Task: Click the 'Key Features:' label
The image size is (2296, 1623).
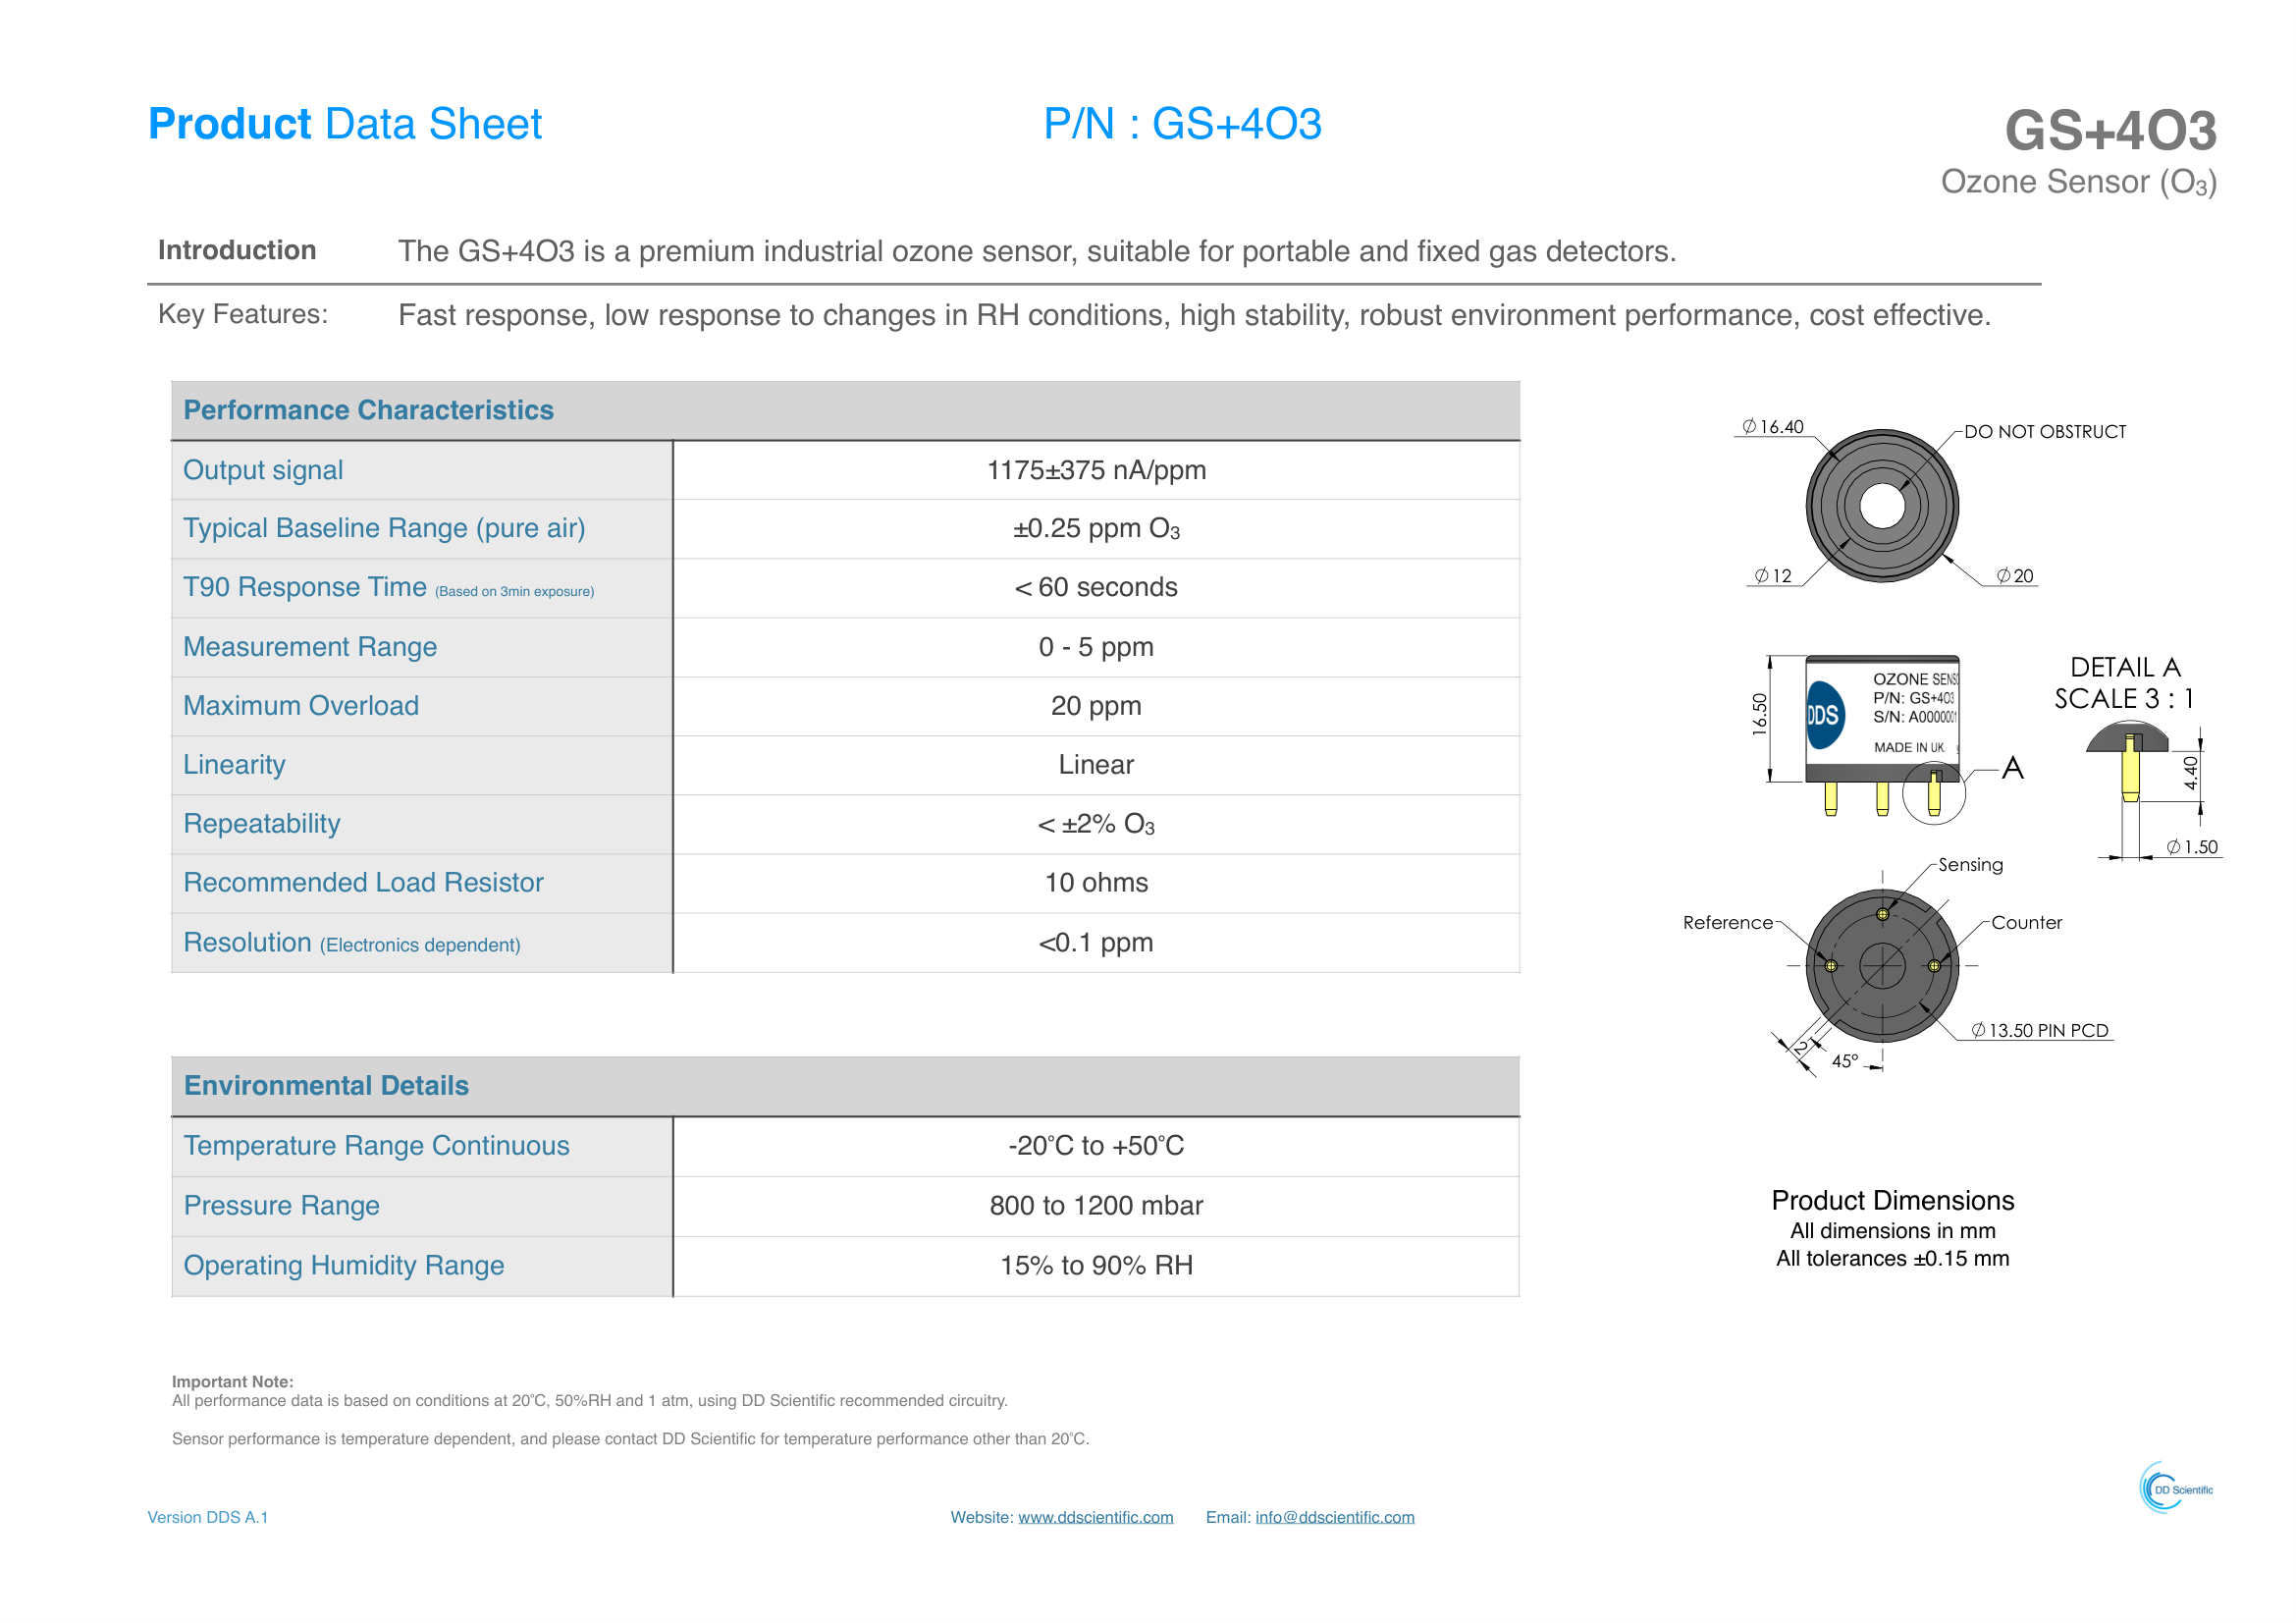Action: coord(243,314)
